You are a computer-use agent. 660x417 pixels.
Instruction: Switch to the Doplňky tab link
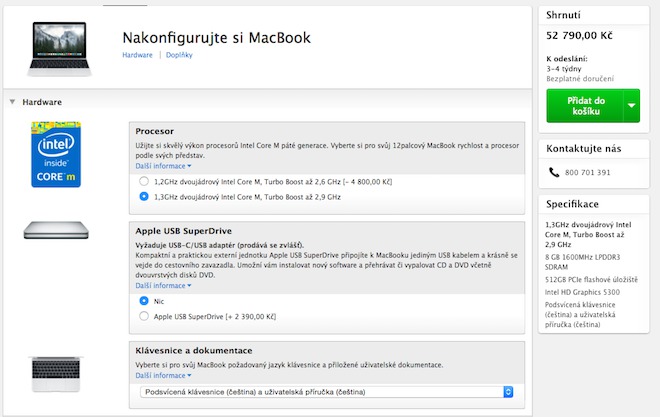pyautogui.click(x=179, y=55)
